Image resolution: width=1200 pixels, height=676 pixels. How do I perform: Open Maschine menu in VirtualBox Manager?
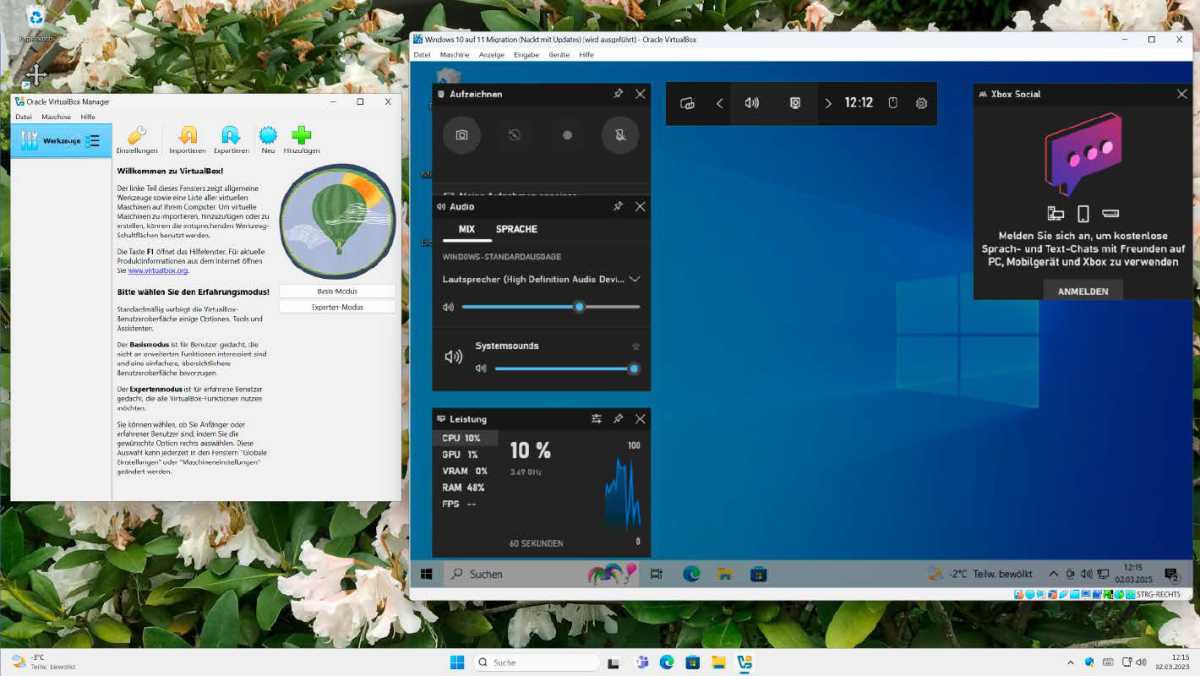tap(56, 117)
